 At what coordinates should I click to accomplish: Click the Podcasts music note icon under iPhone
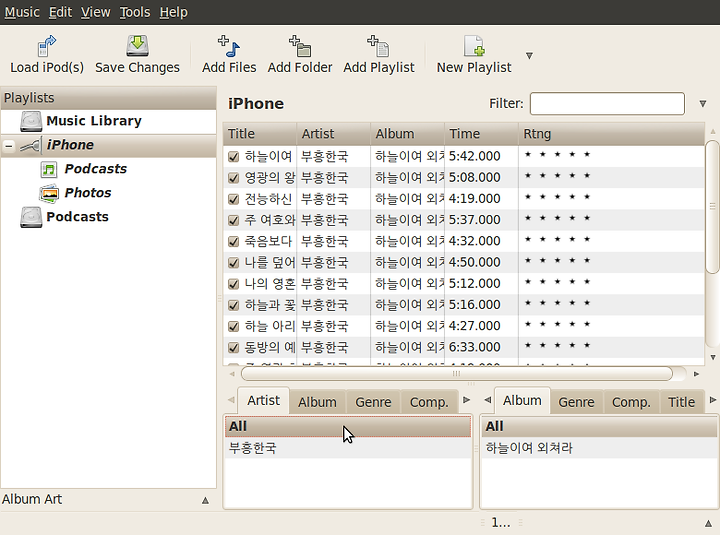[x=49, y=169]
